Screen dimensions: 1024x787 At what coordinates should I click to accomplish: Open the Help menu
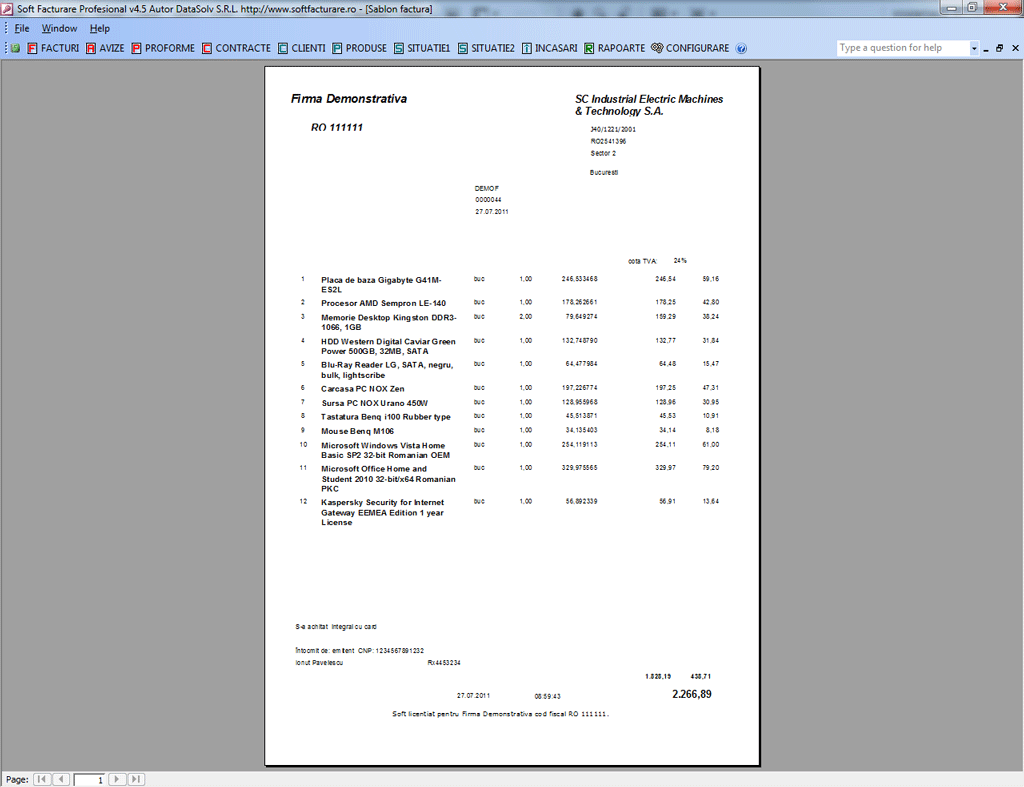(100, 29)
